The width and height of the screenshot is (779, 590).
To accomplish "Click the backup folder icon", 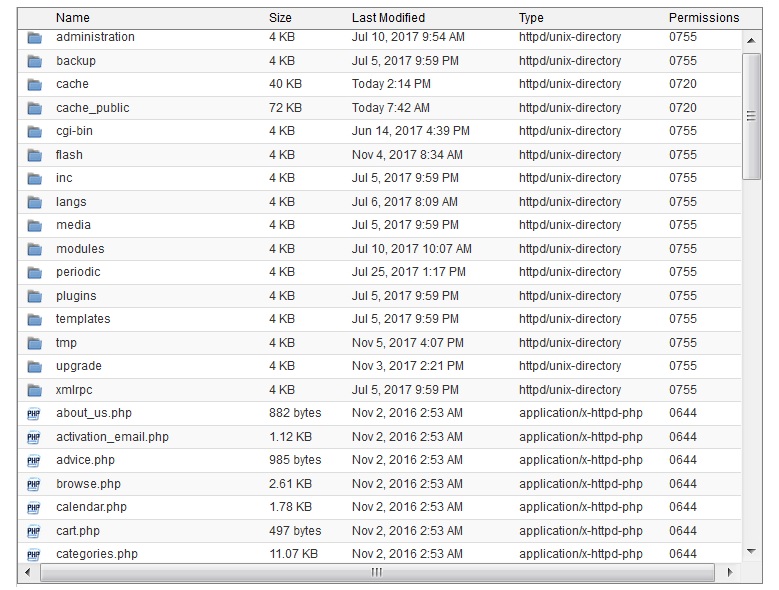I will point(35,61).
